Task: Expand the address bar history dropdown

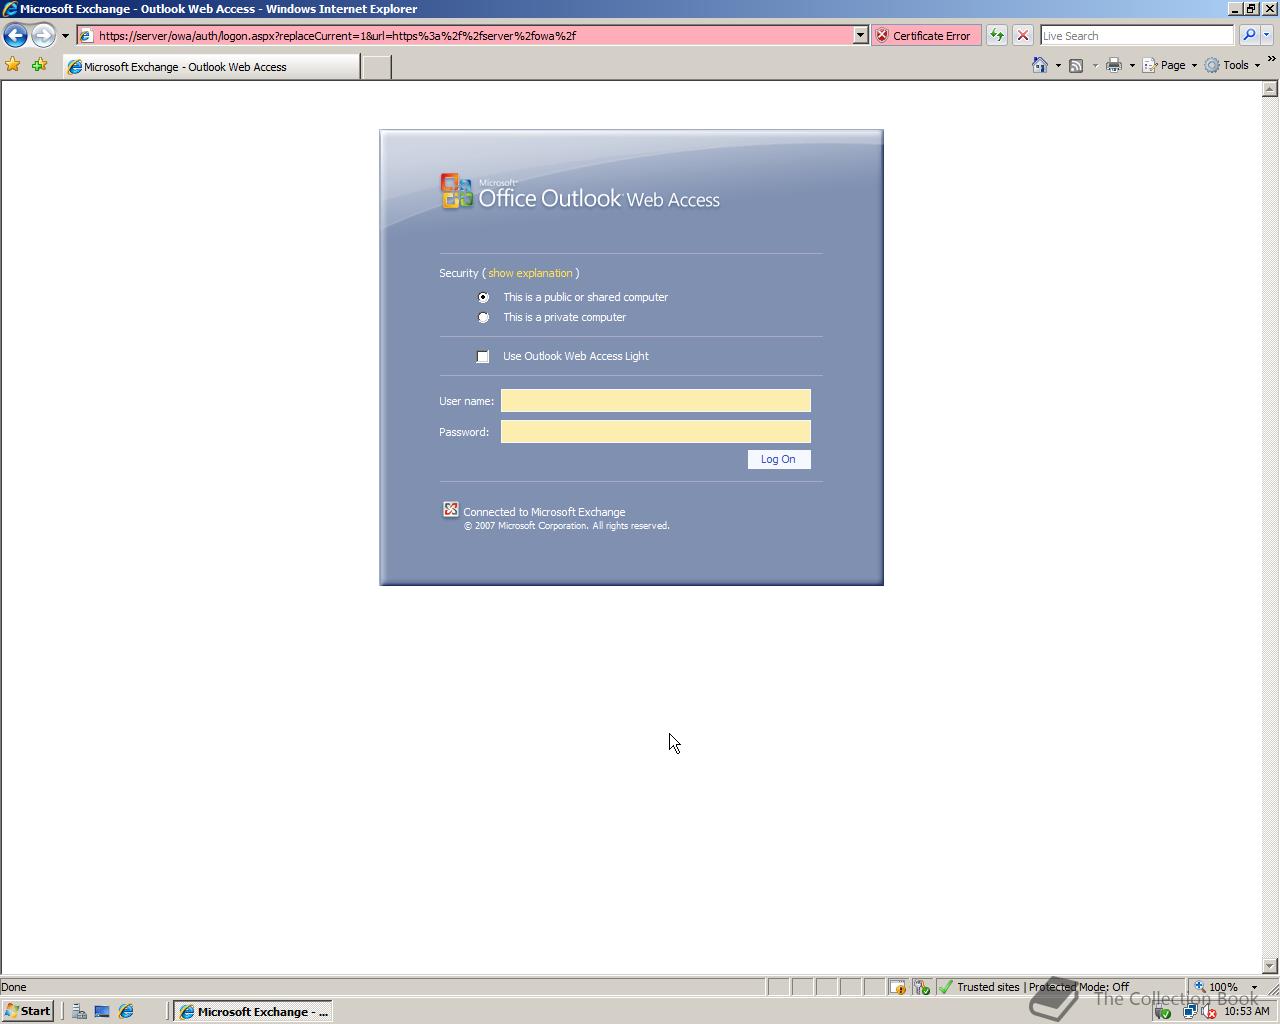Action: click(860, 35)
